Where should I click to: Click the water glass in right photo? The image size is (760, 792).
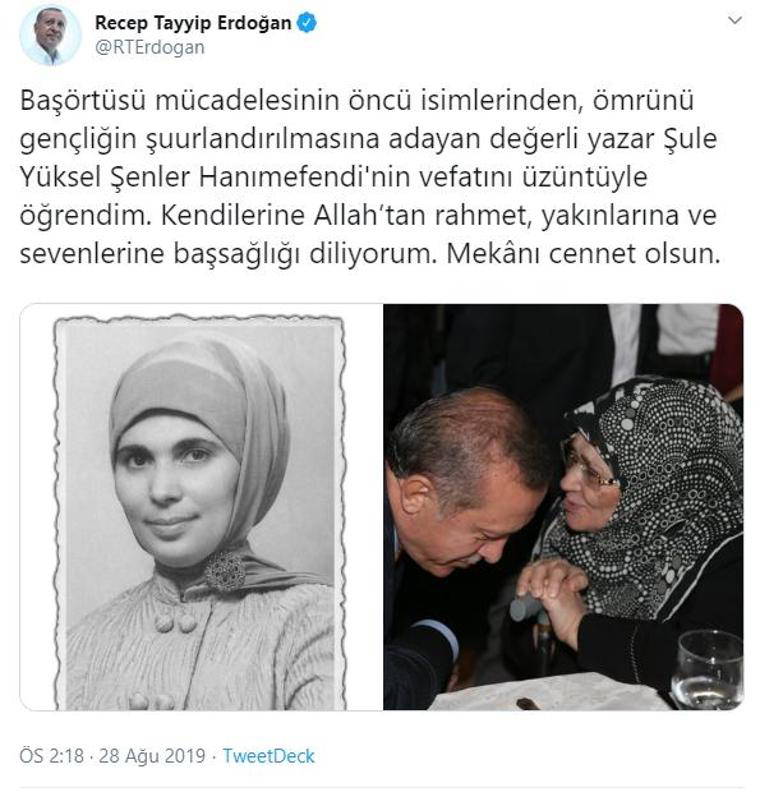[707, 669]
